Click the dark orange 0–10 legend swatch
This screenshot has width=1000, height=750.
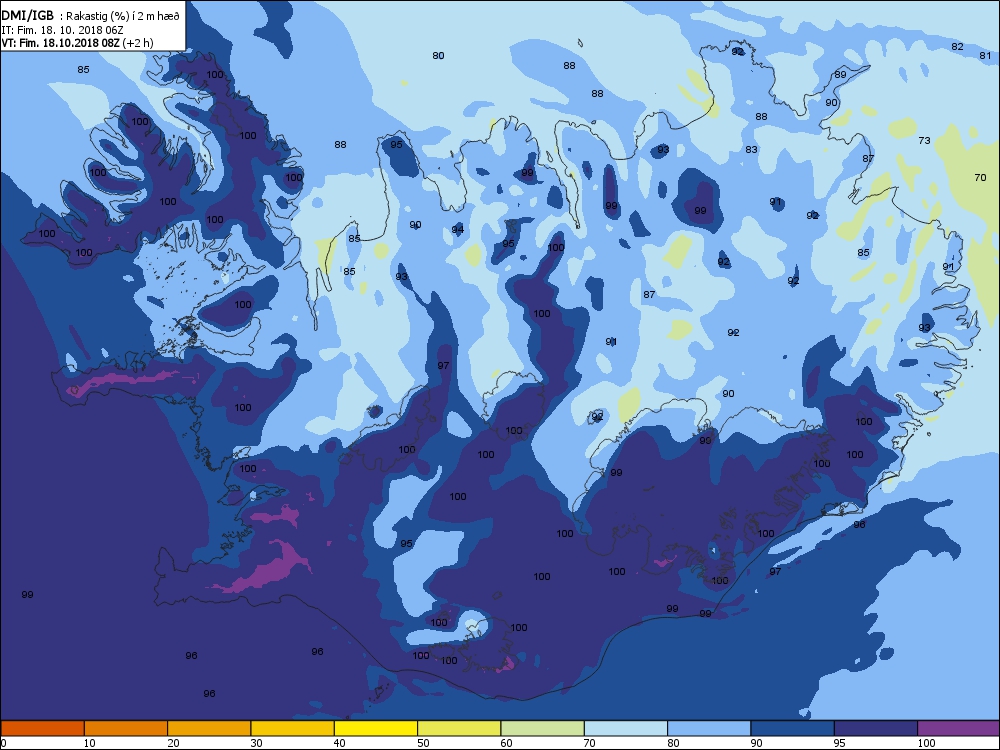click(x=42, y=728)
